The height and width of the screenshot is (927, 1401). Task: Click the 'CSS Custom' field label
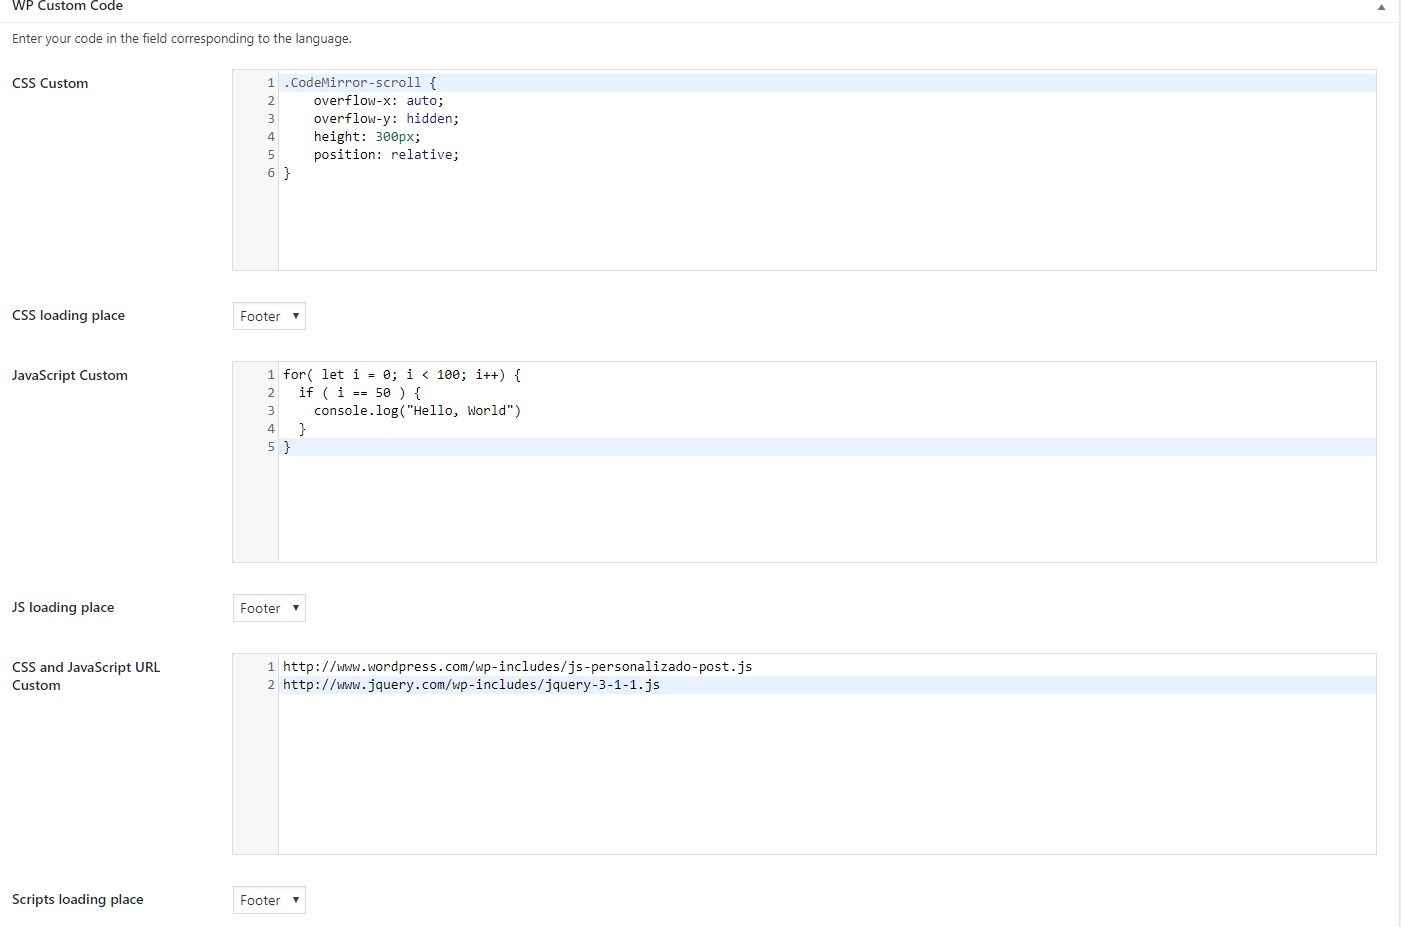50,83
